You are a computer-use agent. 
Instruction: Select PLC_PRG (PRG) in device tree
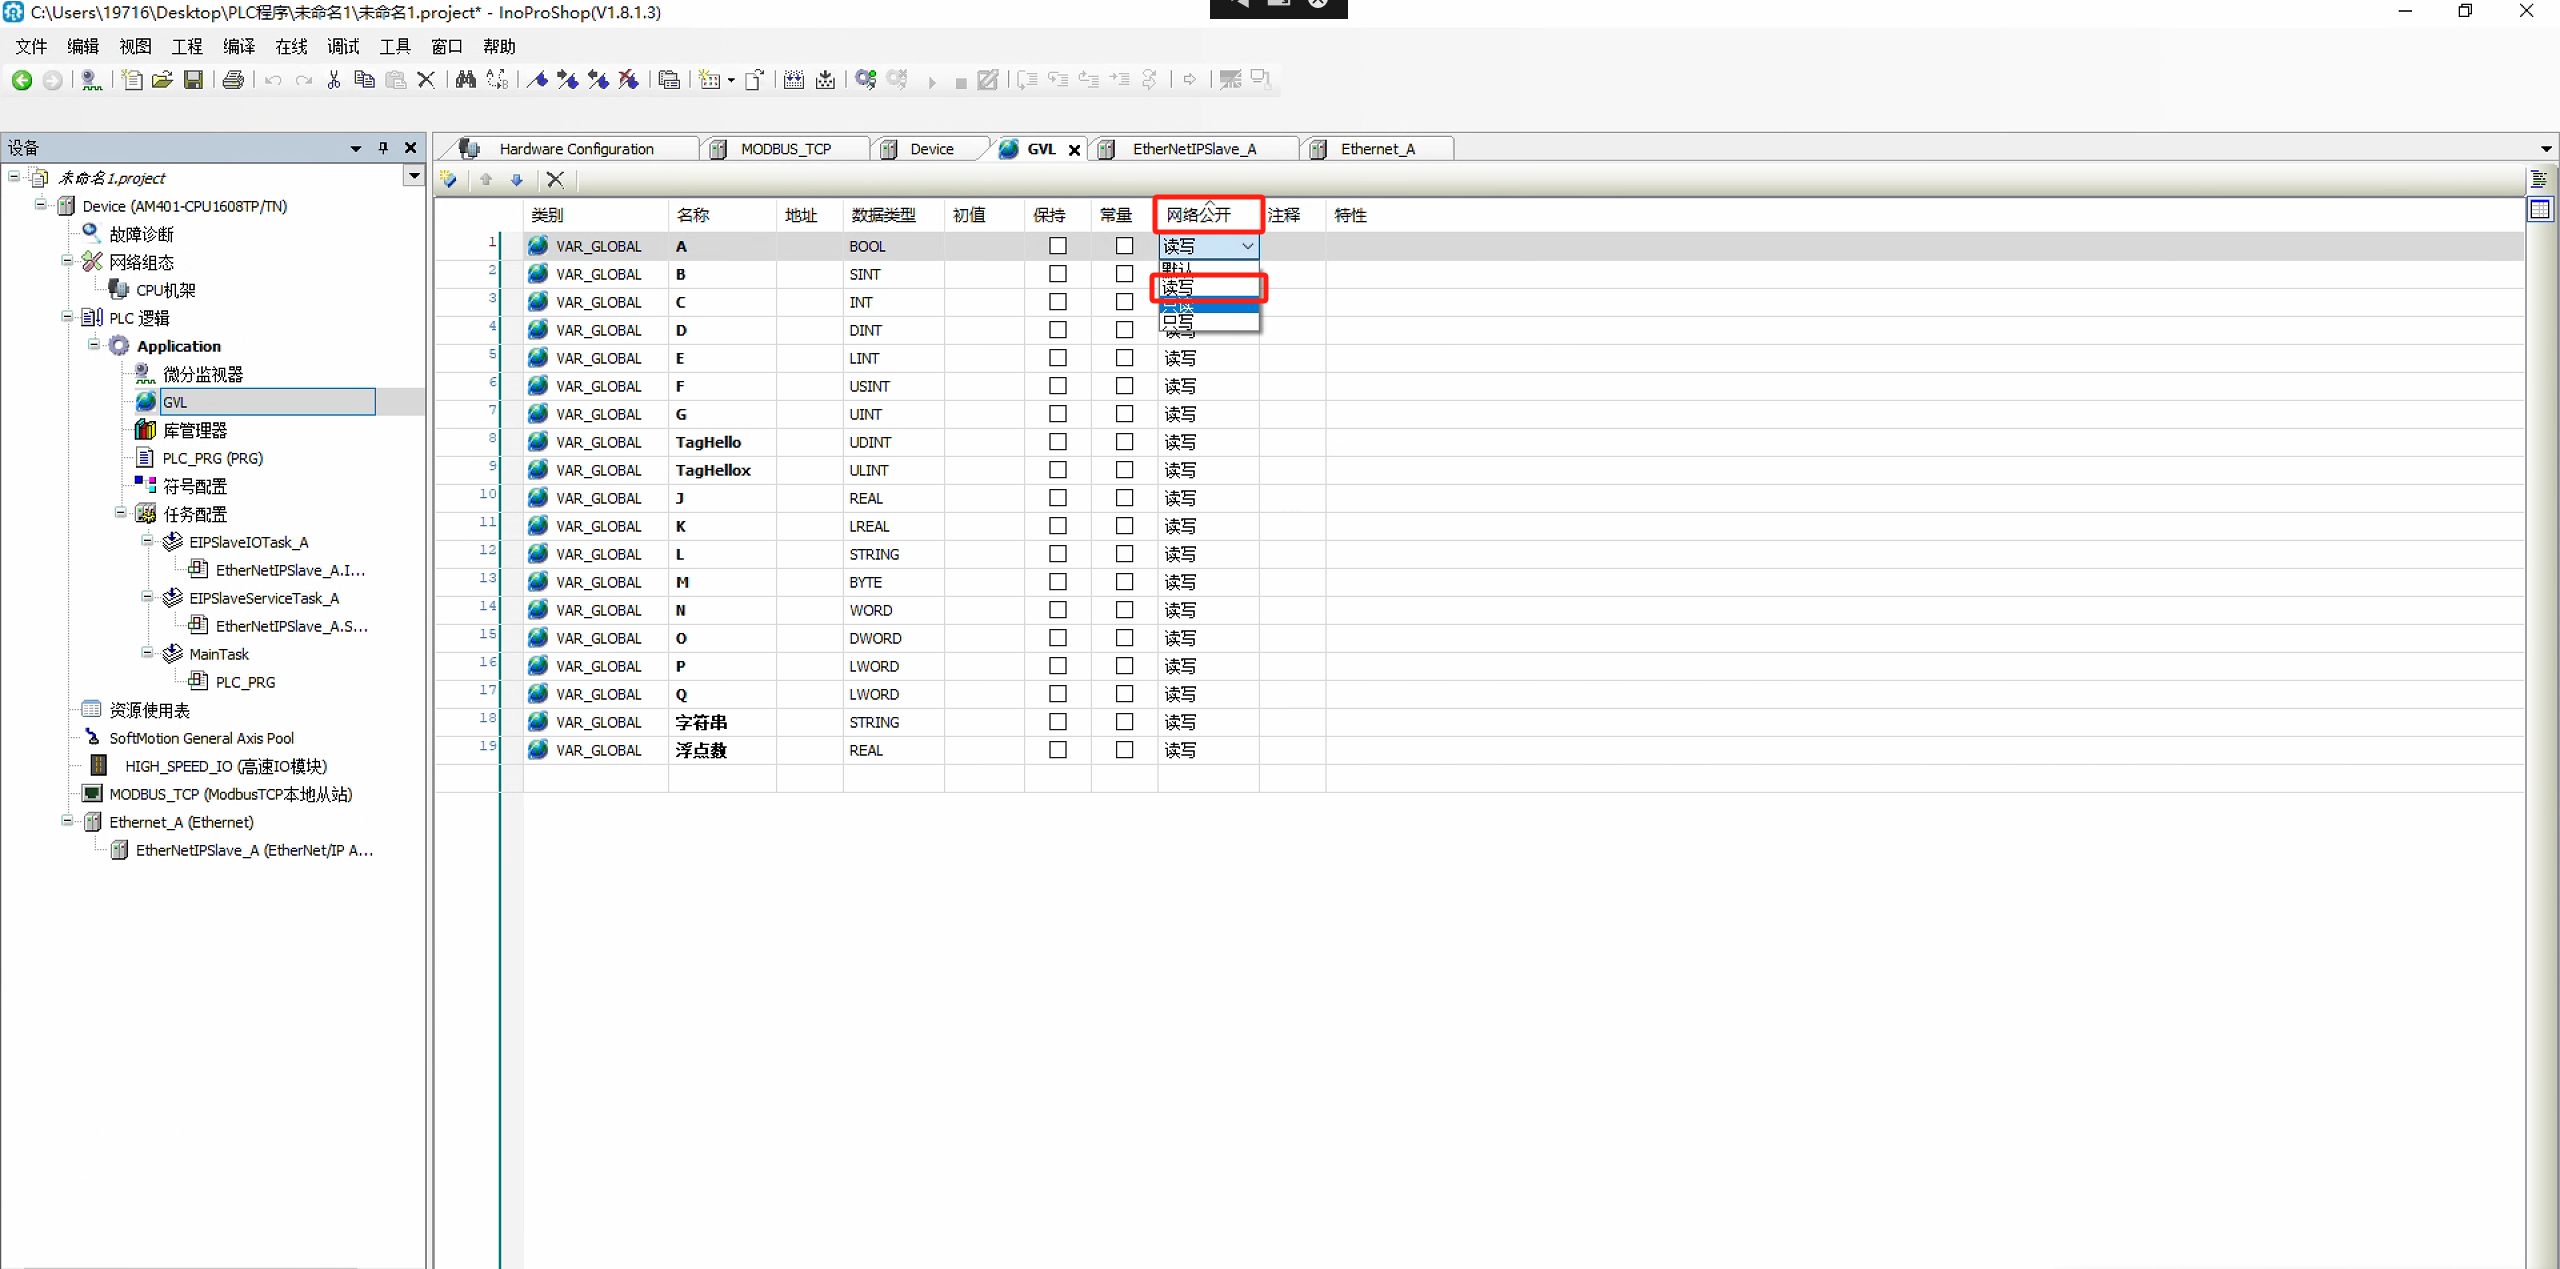(x=212, y=458)
